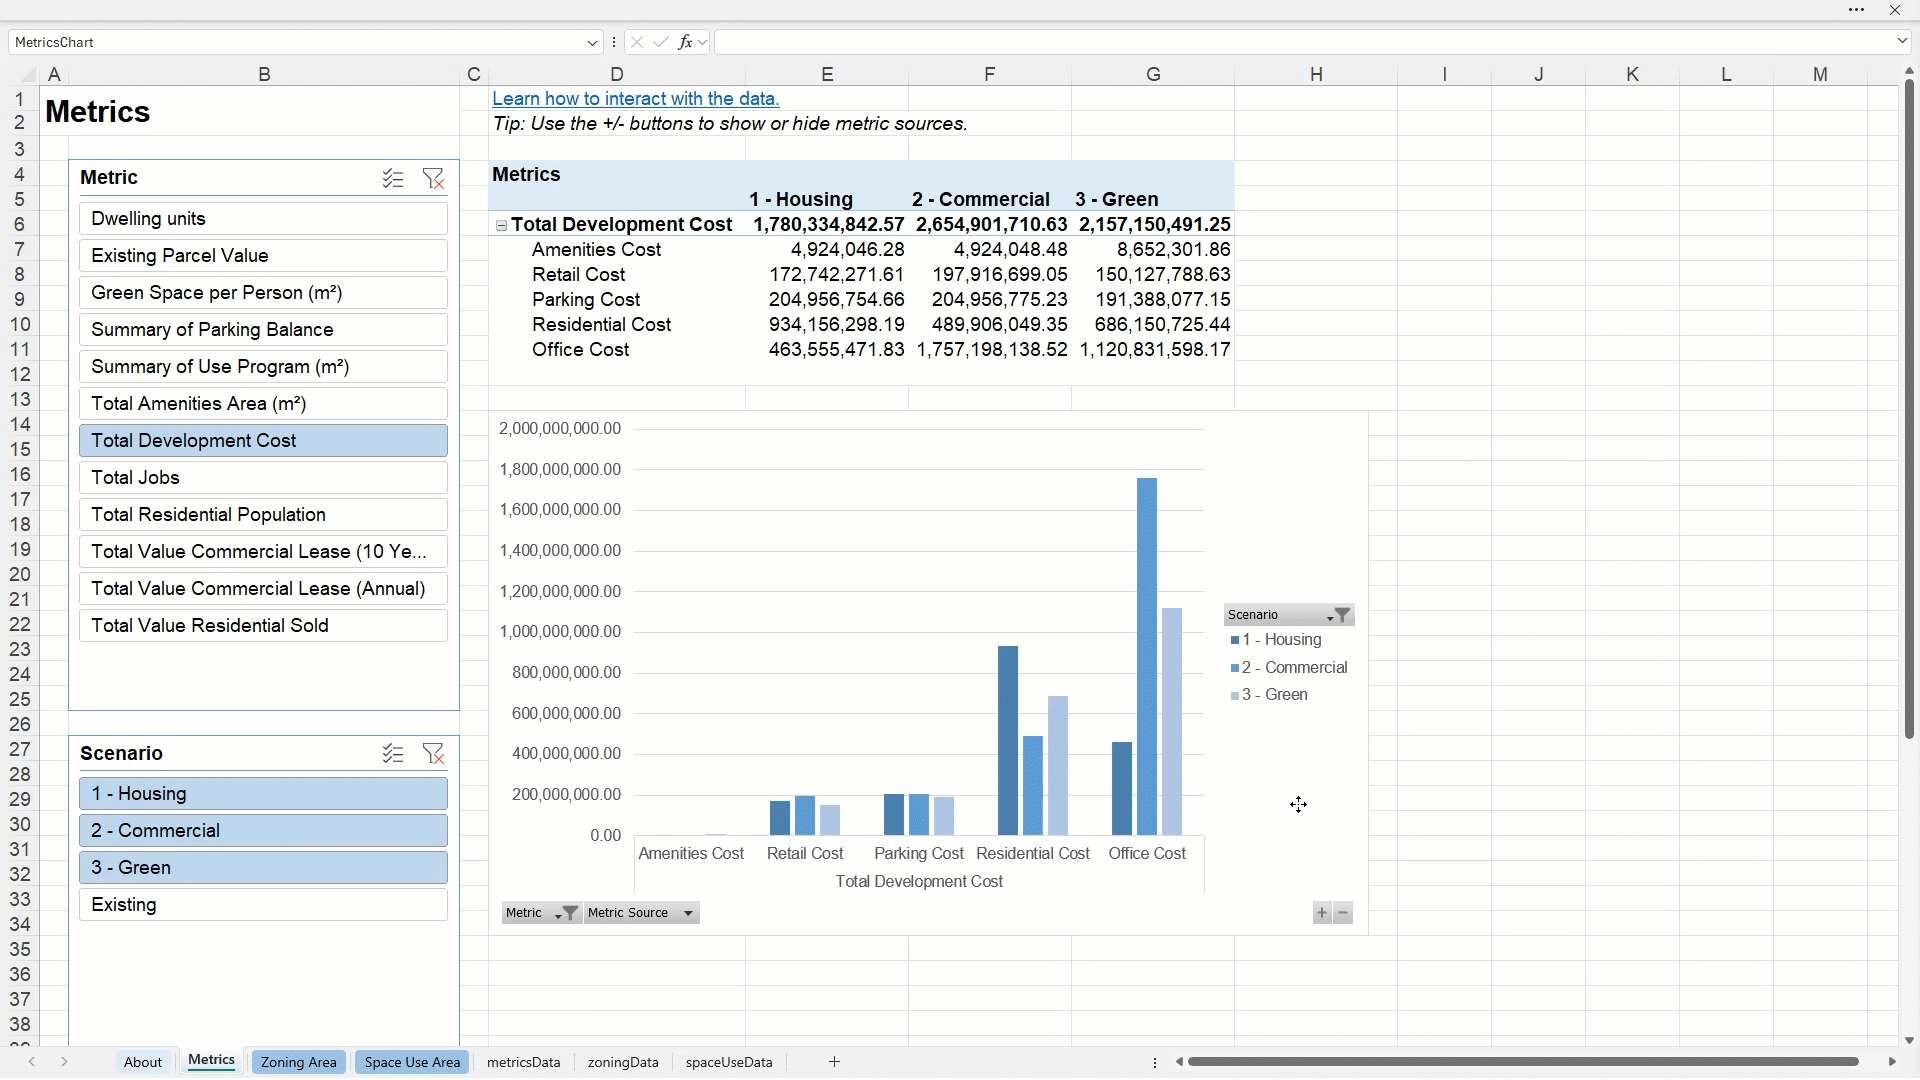The height and width of the screenshot is (1080, 1920).
Task: Toggle the 2 - Commercial scenario slicer item
Action: click(264, 831)
